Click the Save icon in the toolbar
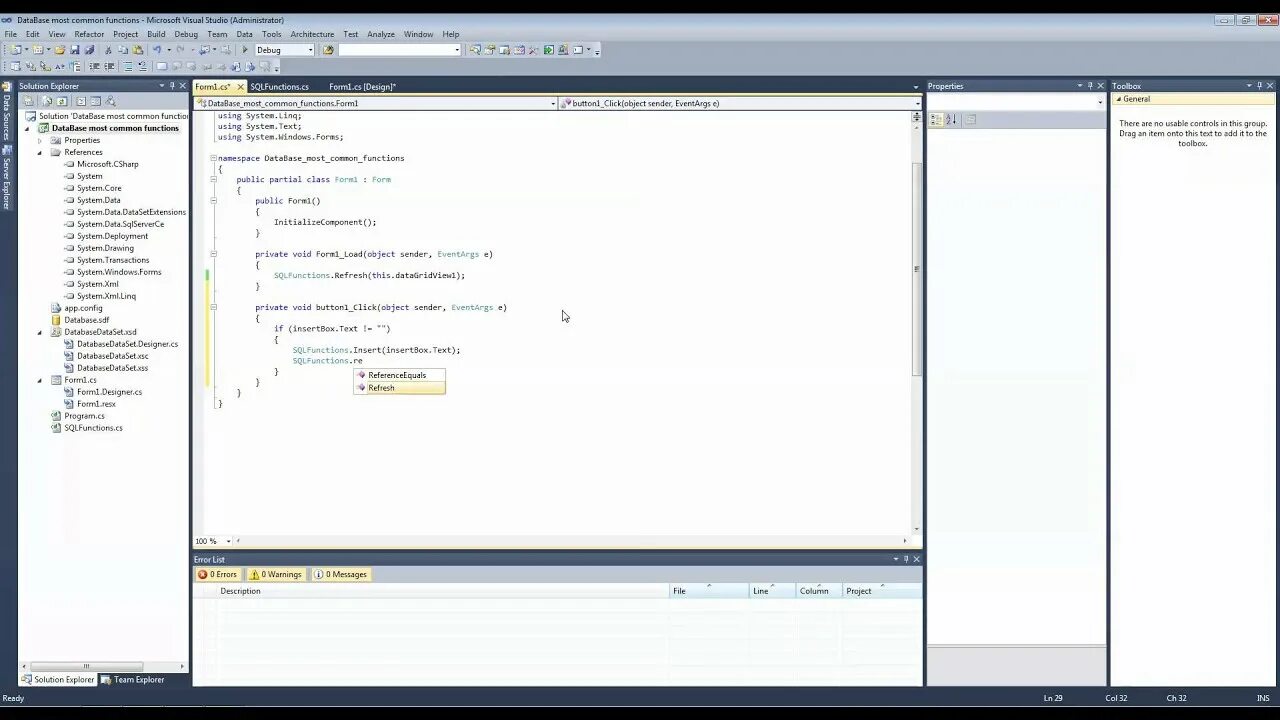Image resolution: width=1280 pixels, height=720 pixels. pos(75,50)
